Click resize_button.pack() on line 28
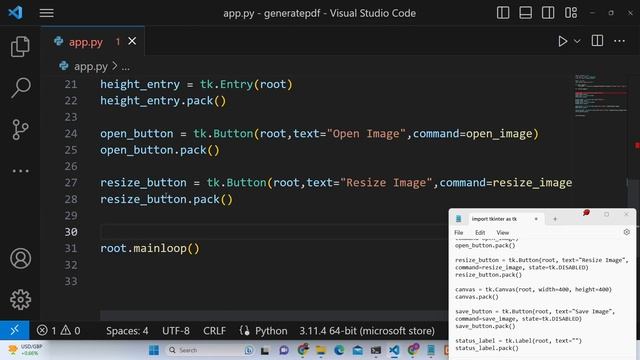Viewport: 640px width, 360px height. (x=167, y=199)
